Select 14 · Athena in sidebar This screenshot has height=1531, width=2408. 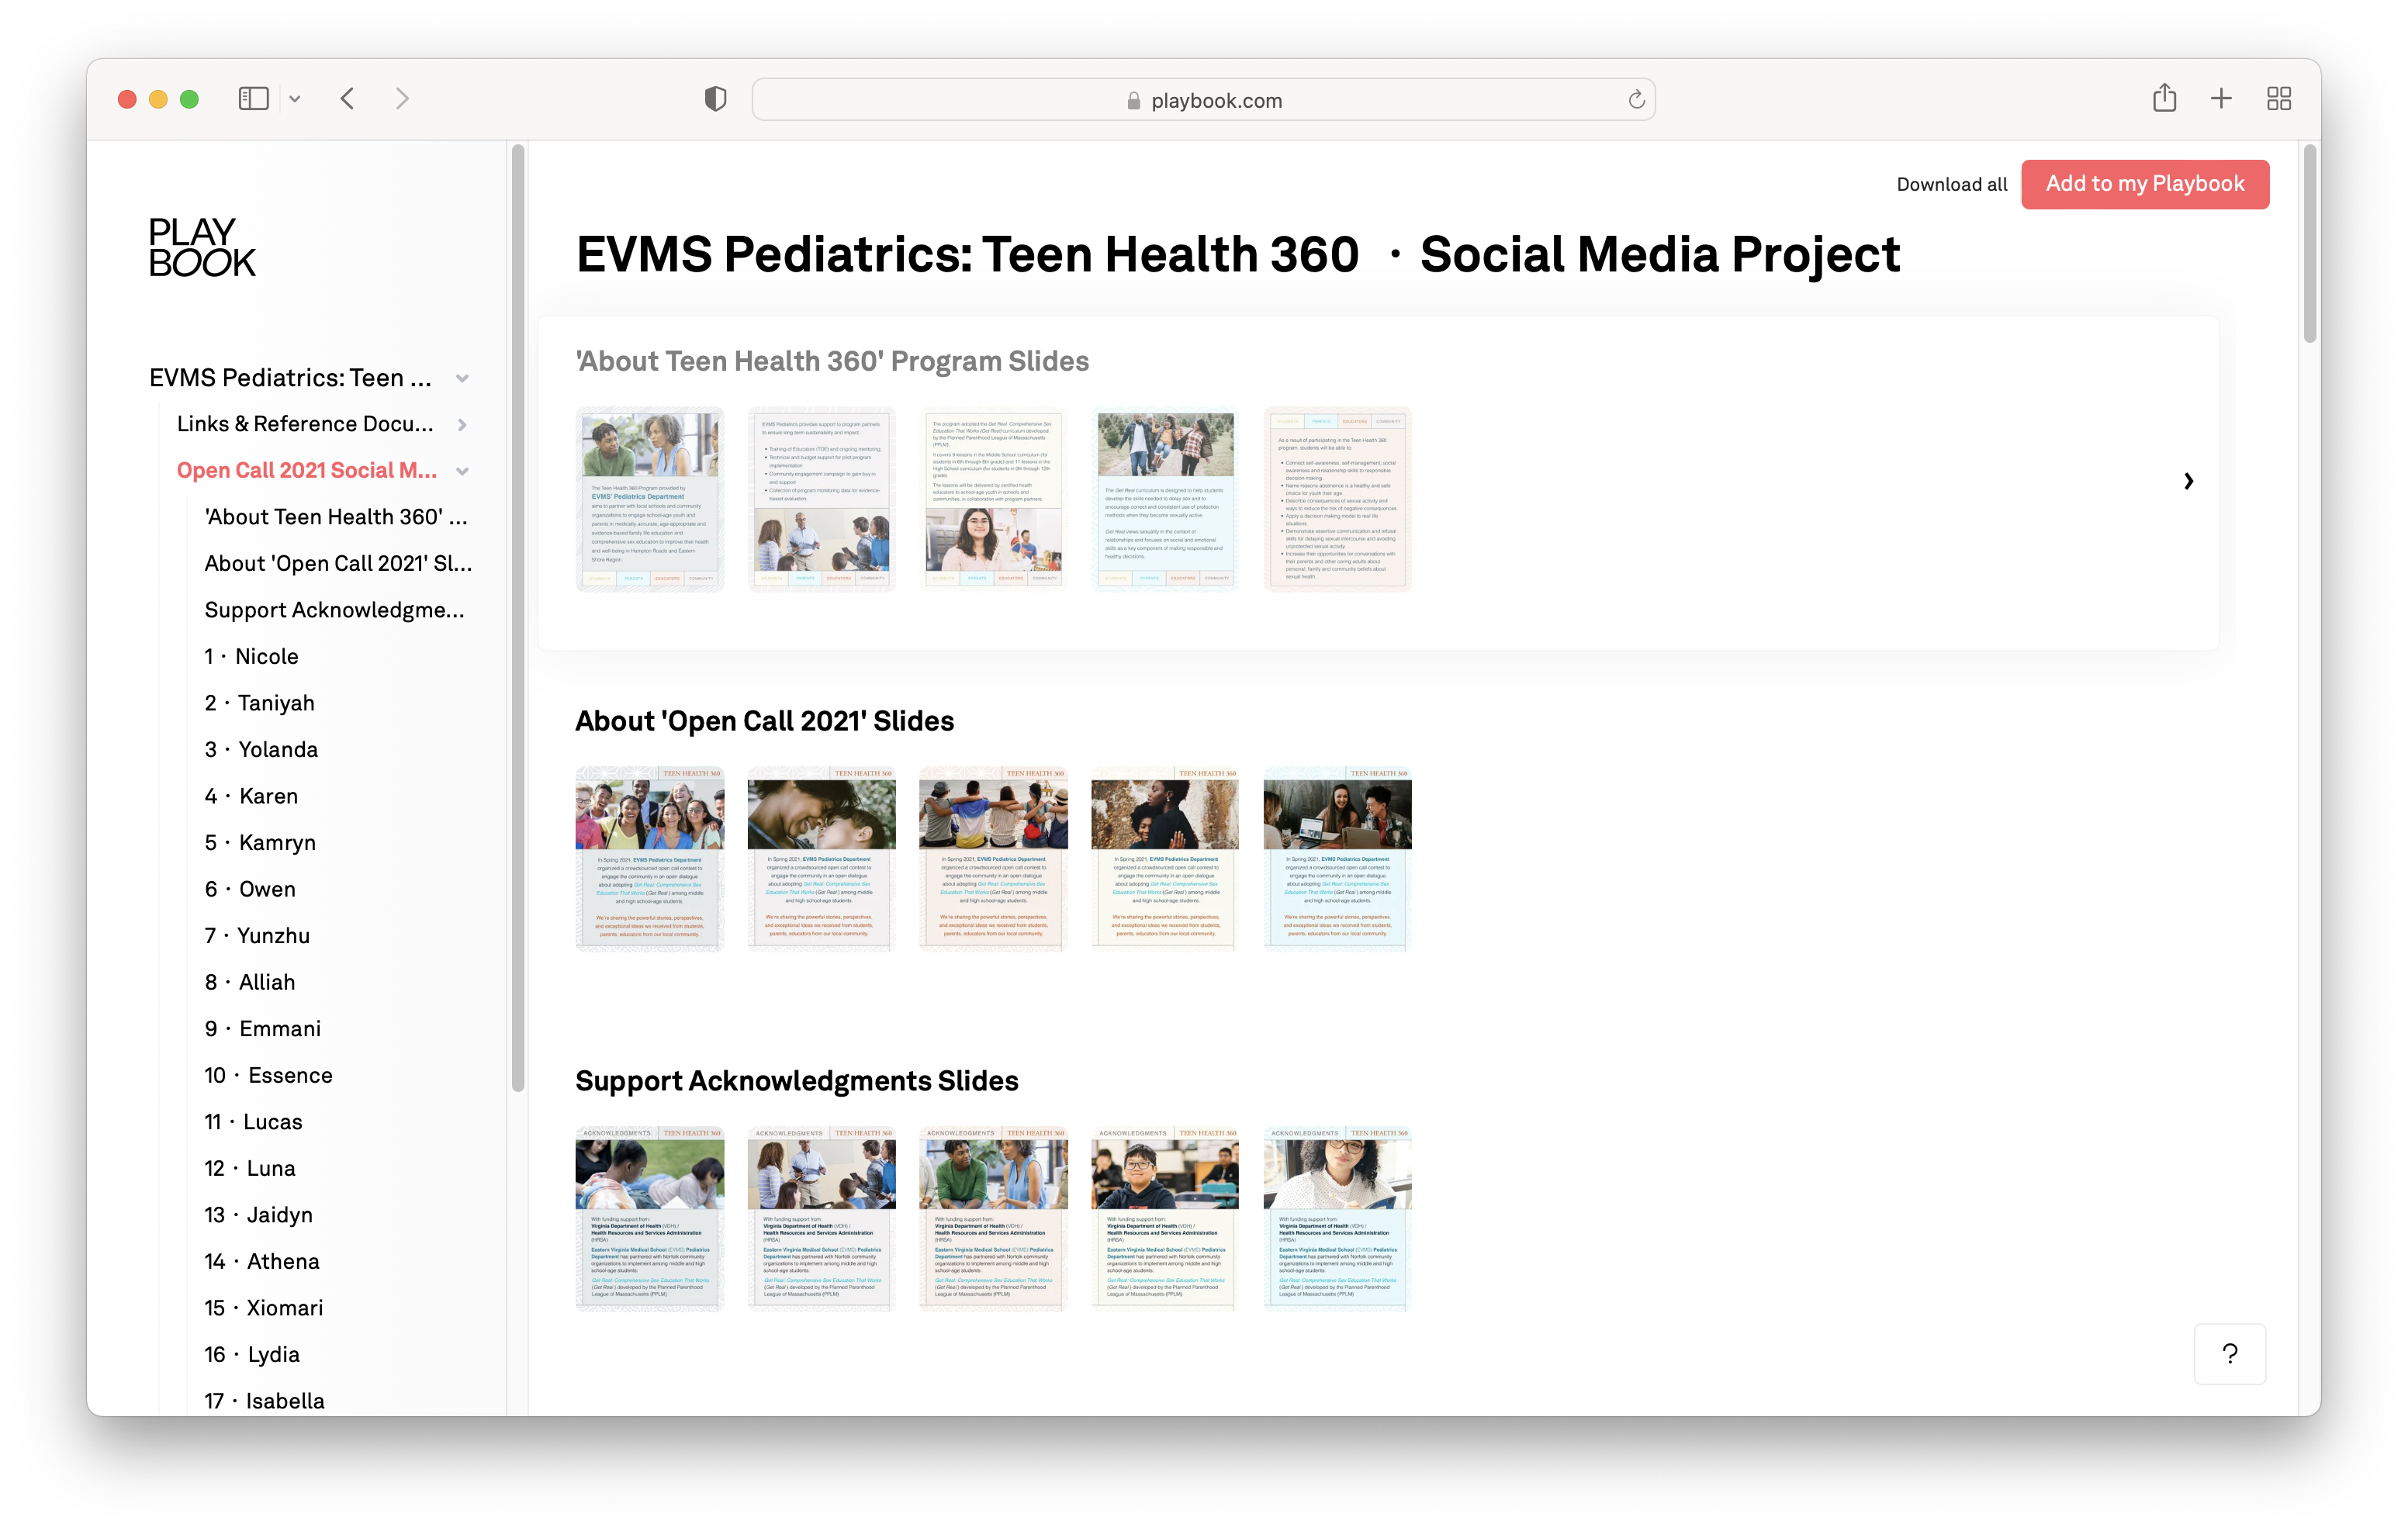[x=262, y=1261]
